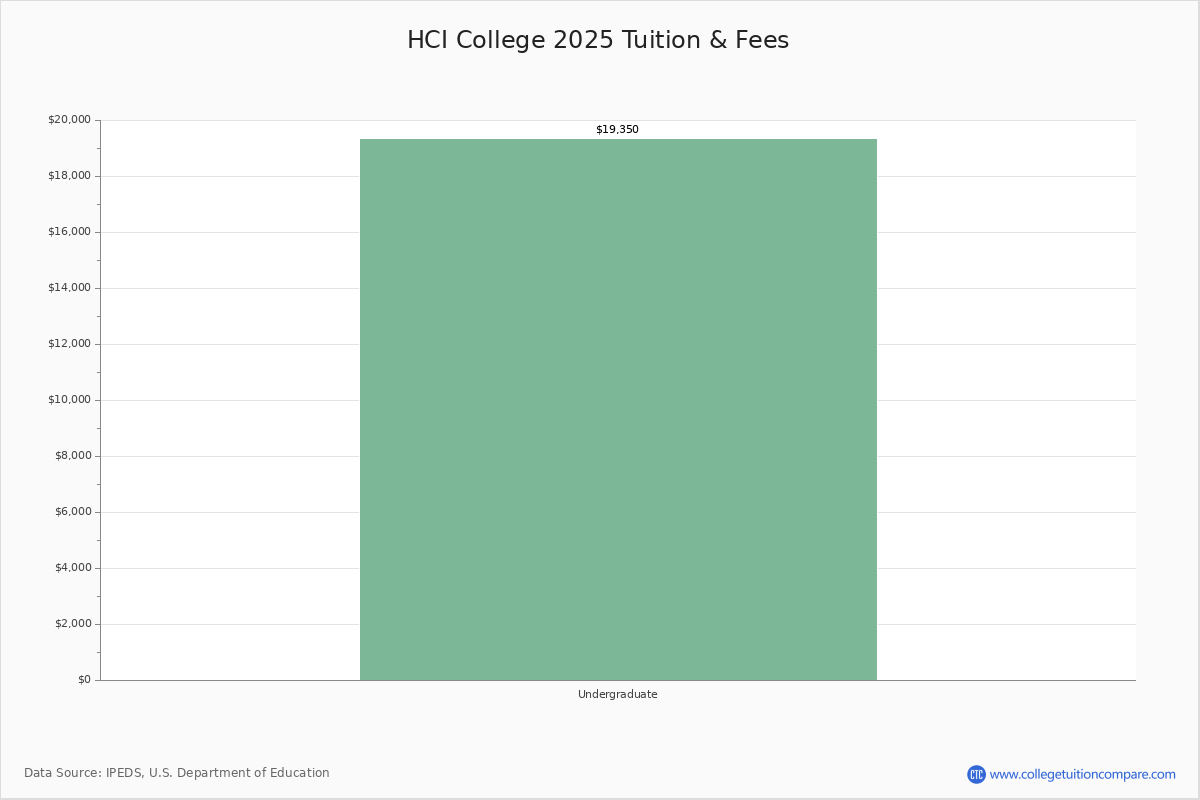The width and height of the screenshot is (1200, 800).
Task: Click empty plot area right of the green bar
Action: [1005, 400]
